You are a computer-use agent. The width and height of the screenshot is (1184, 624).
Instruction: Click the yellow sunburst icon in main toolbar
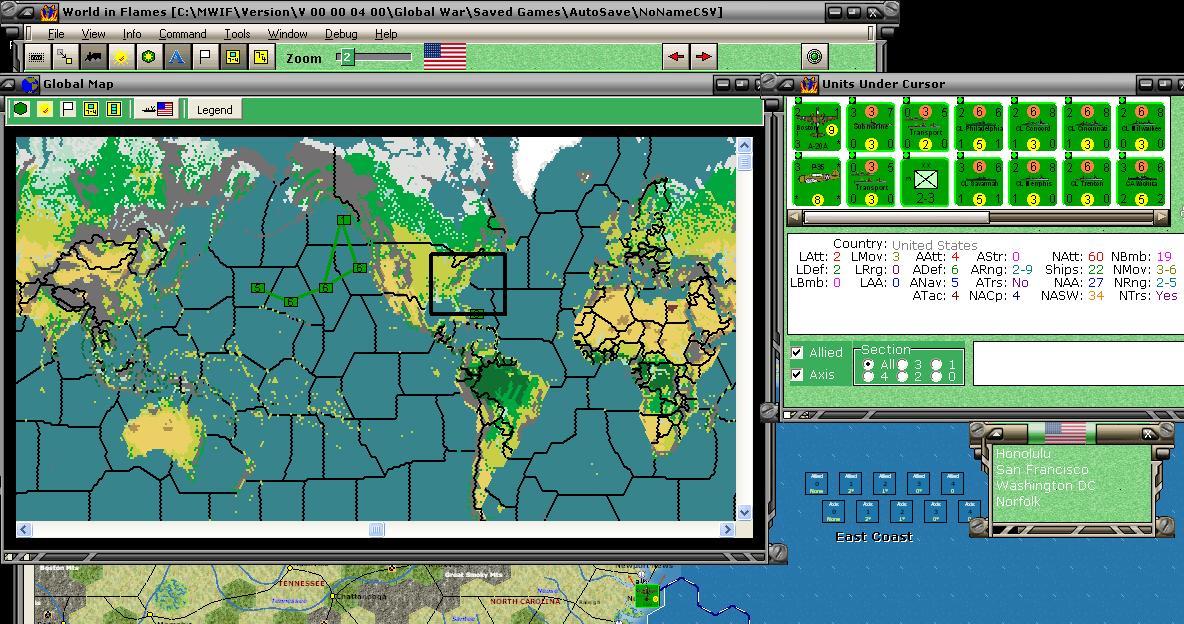[x=120, y=57]
